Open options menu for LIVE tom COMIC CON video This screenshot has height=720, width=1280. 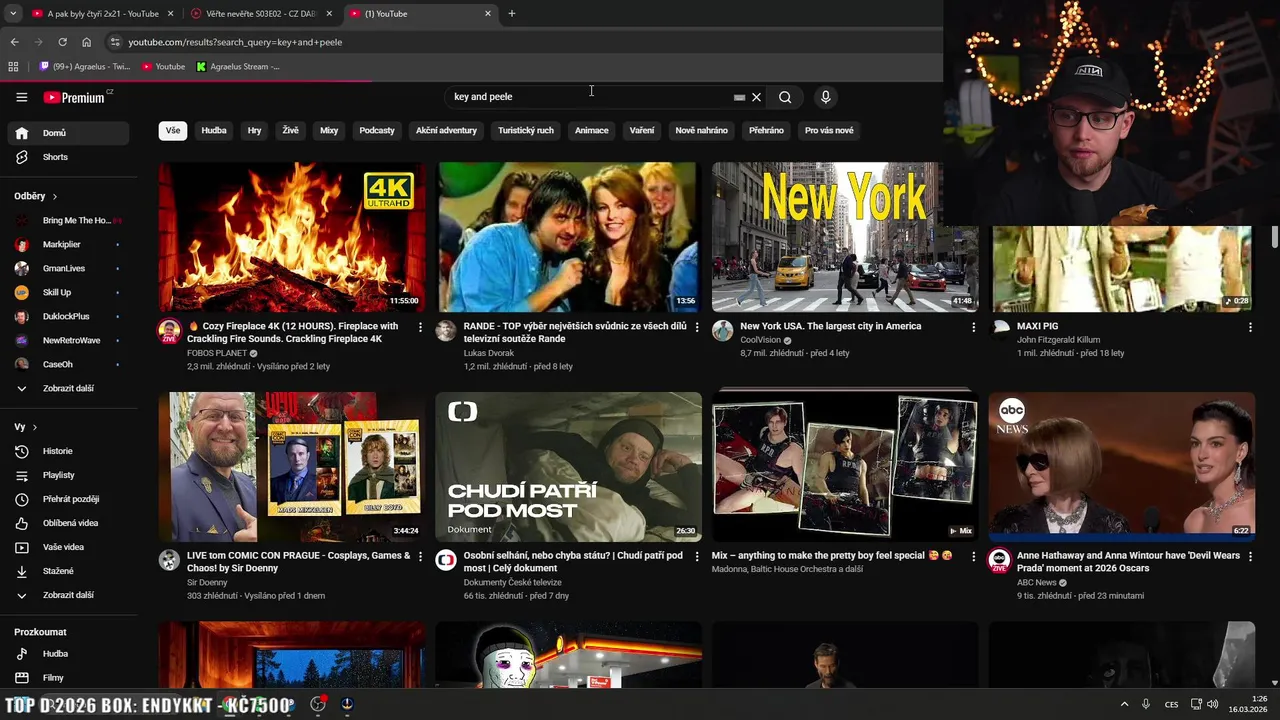[420, 557]
